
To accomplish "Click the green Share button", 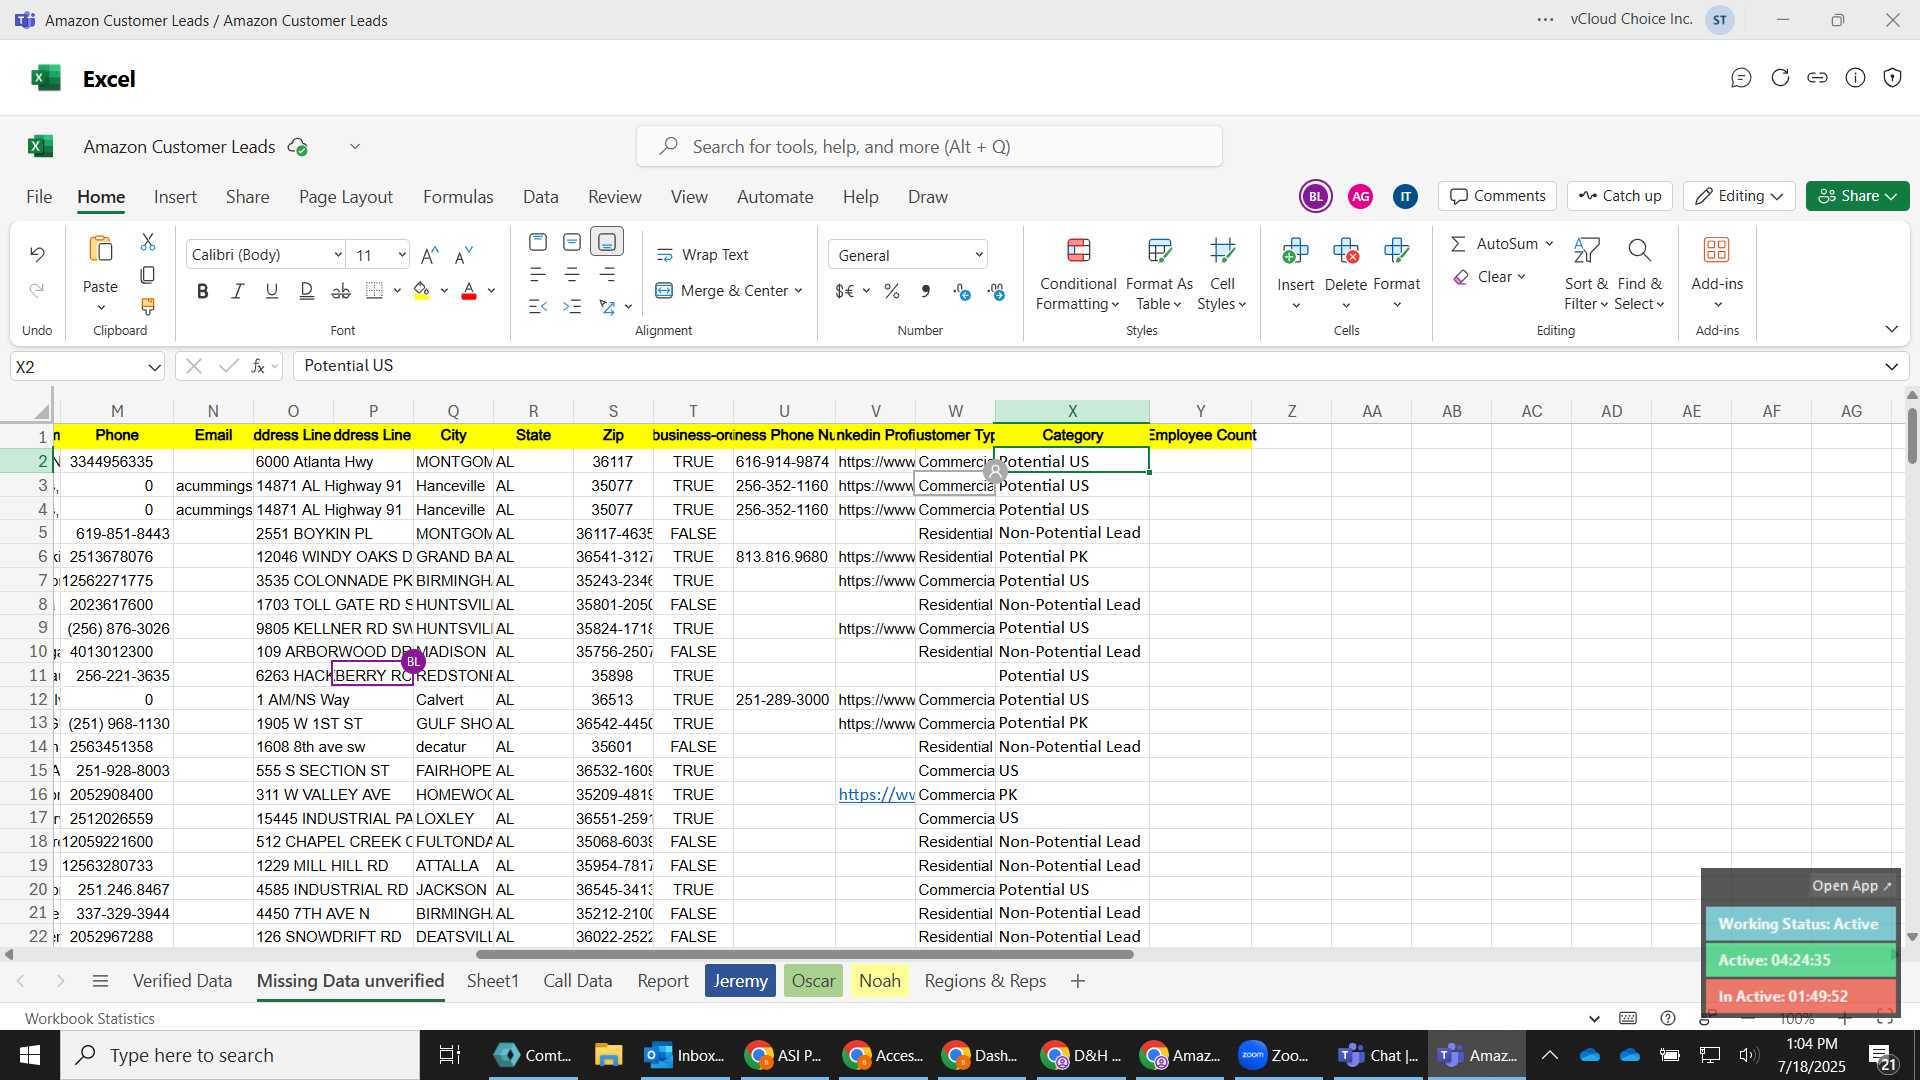I will 1857,196.
